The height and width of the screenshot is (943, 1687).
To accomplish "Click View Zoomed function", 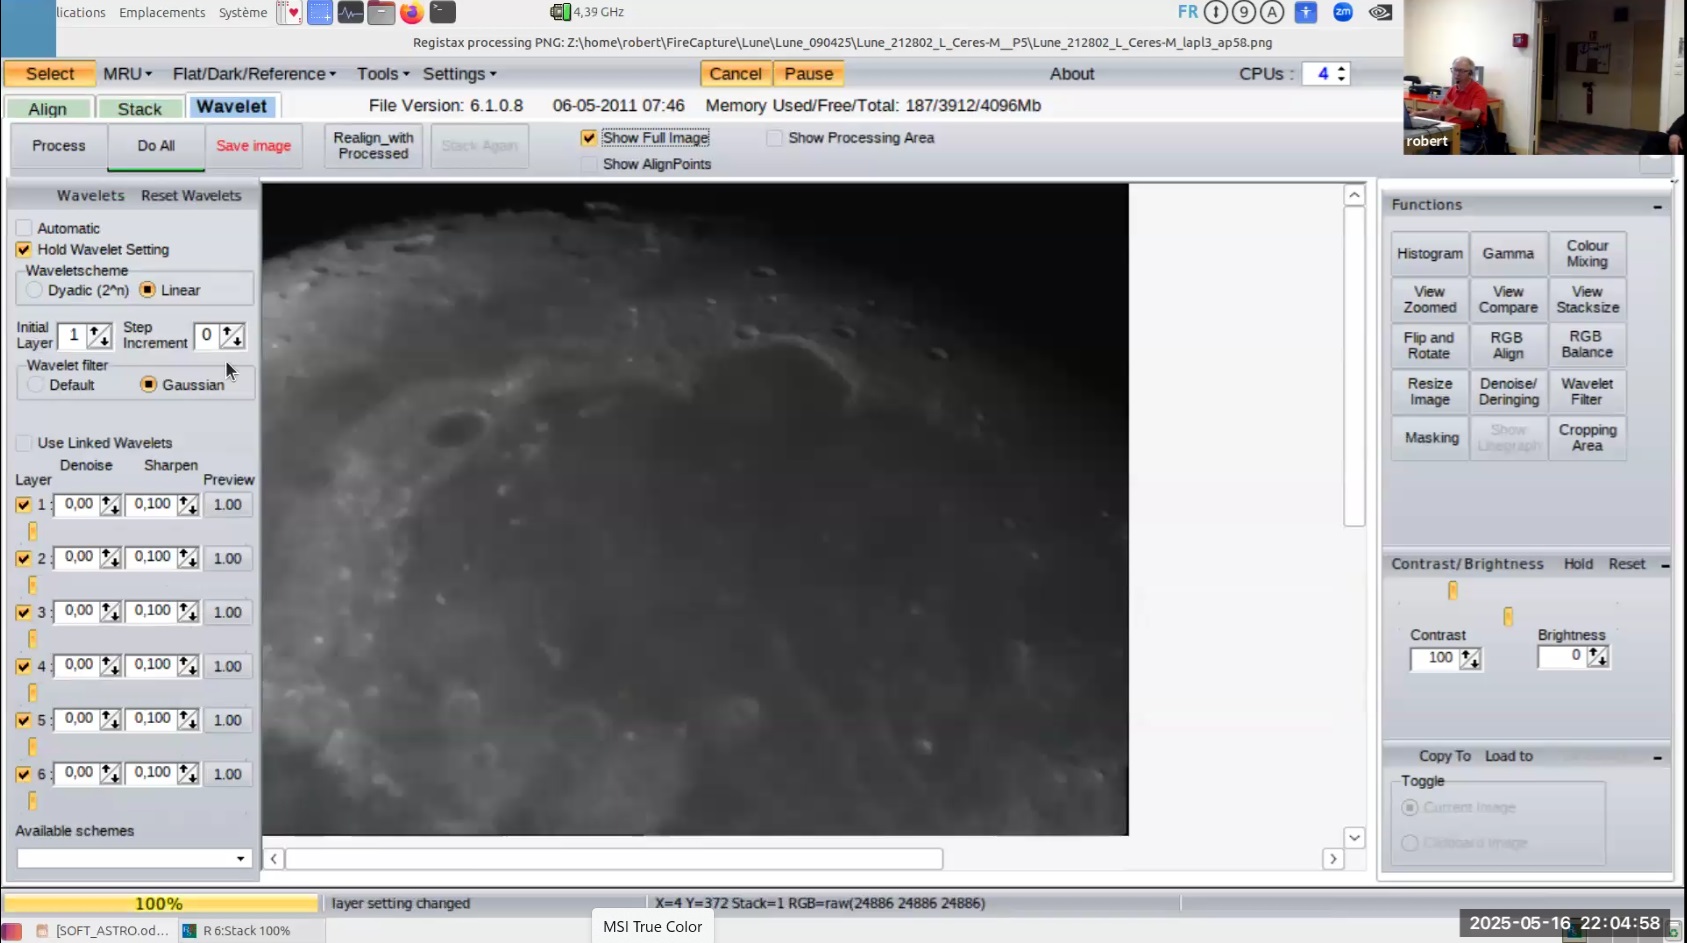I will [1429, 300].
